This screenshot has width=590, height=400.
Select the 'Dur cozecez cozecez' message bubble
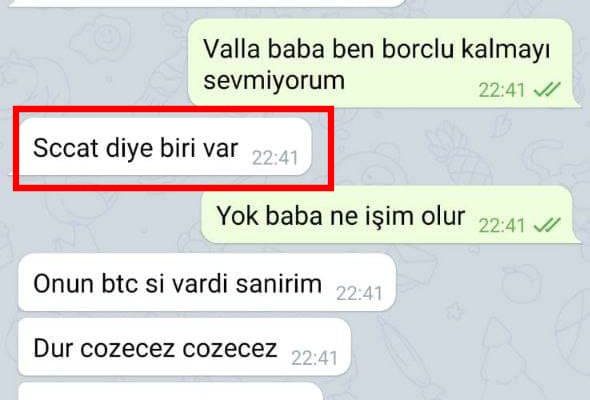pyautogui.click(x=184, y=347)
